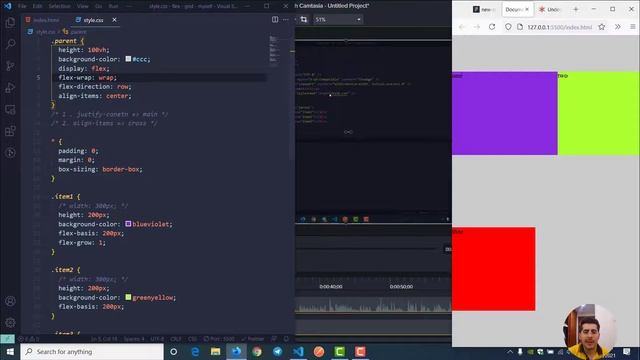
Task: Open the Selection menu in VS Code
Action: (60, 6)
